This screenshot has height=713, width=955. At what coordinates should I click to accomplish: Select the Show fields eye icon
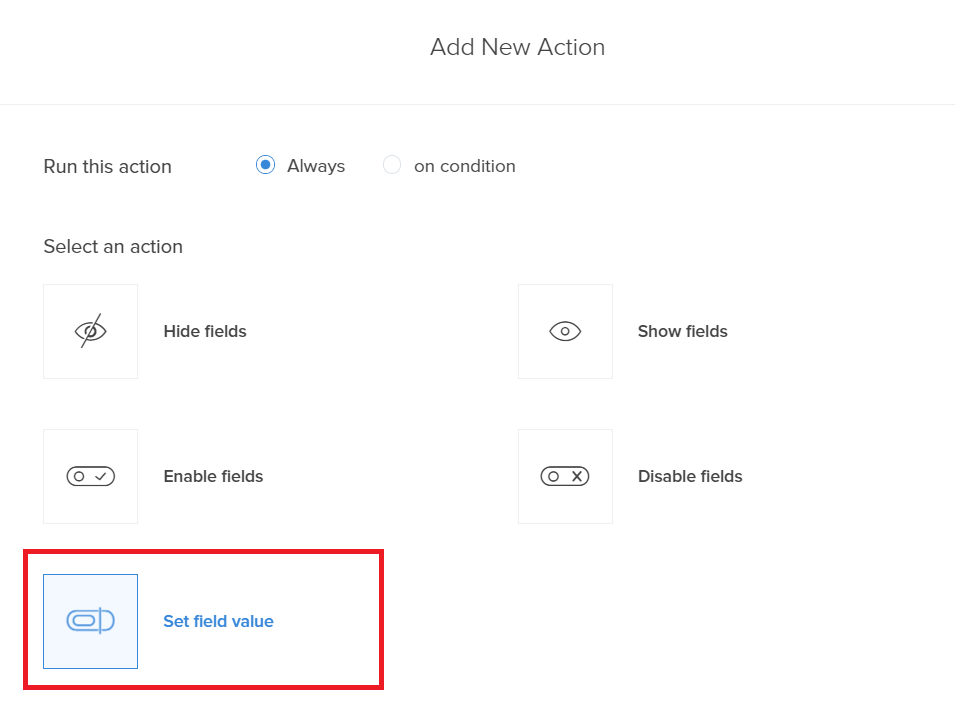565,331
